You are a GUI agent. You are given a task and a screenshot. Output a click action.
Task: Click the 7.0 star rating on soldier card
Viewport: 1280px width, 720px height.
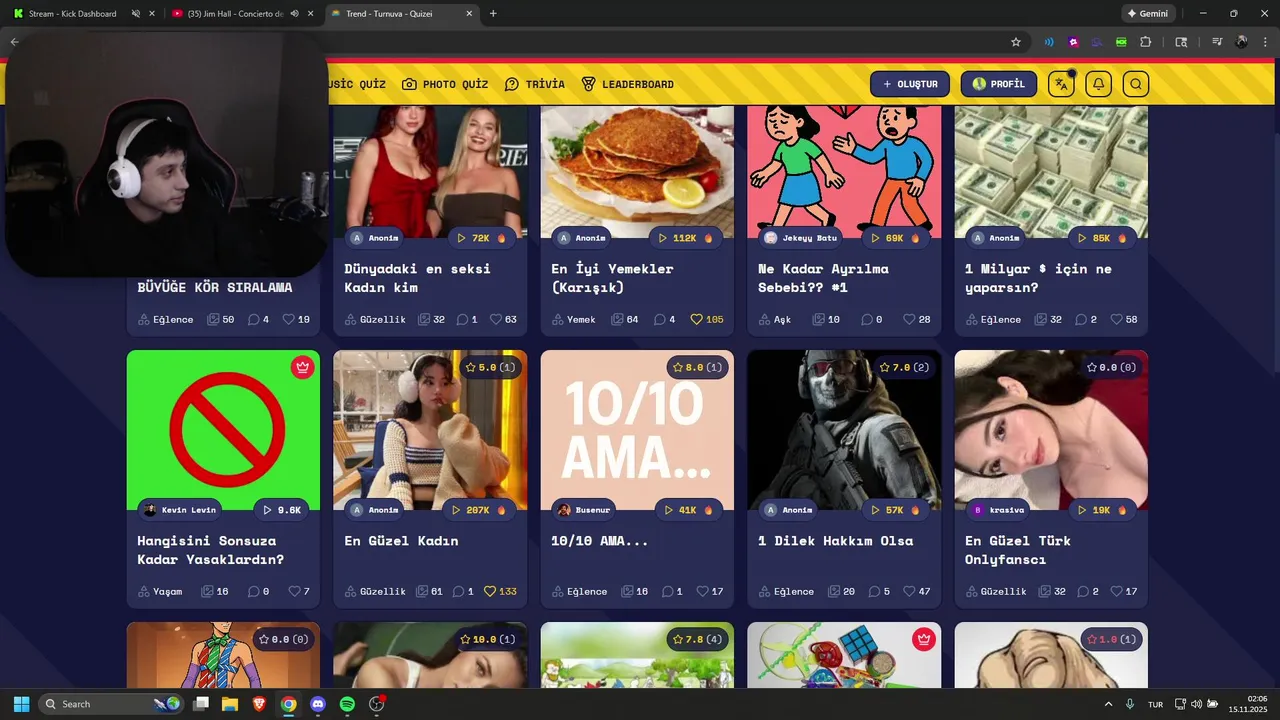coord(904,367)
